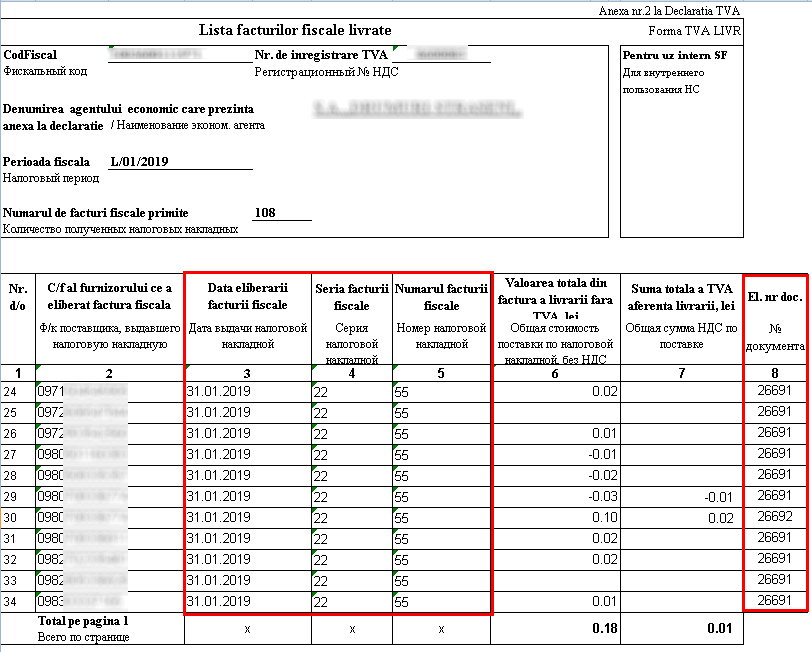This screenshot has width=812, height=652.
Task: Select the "CodFiscal" label
Action: 30,54
